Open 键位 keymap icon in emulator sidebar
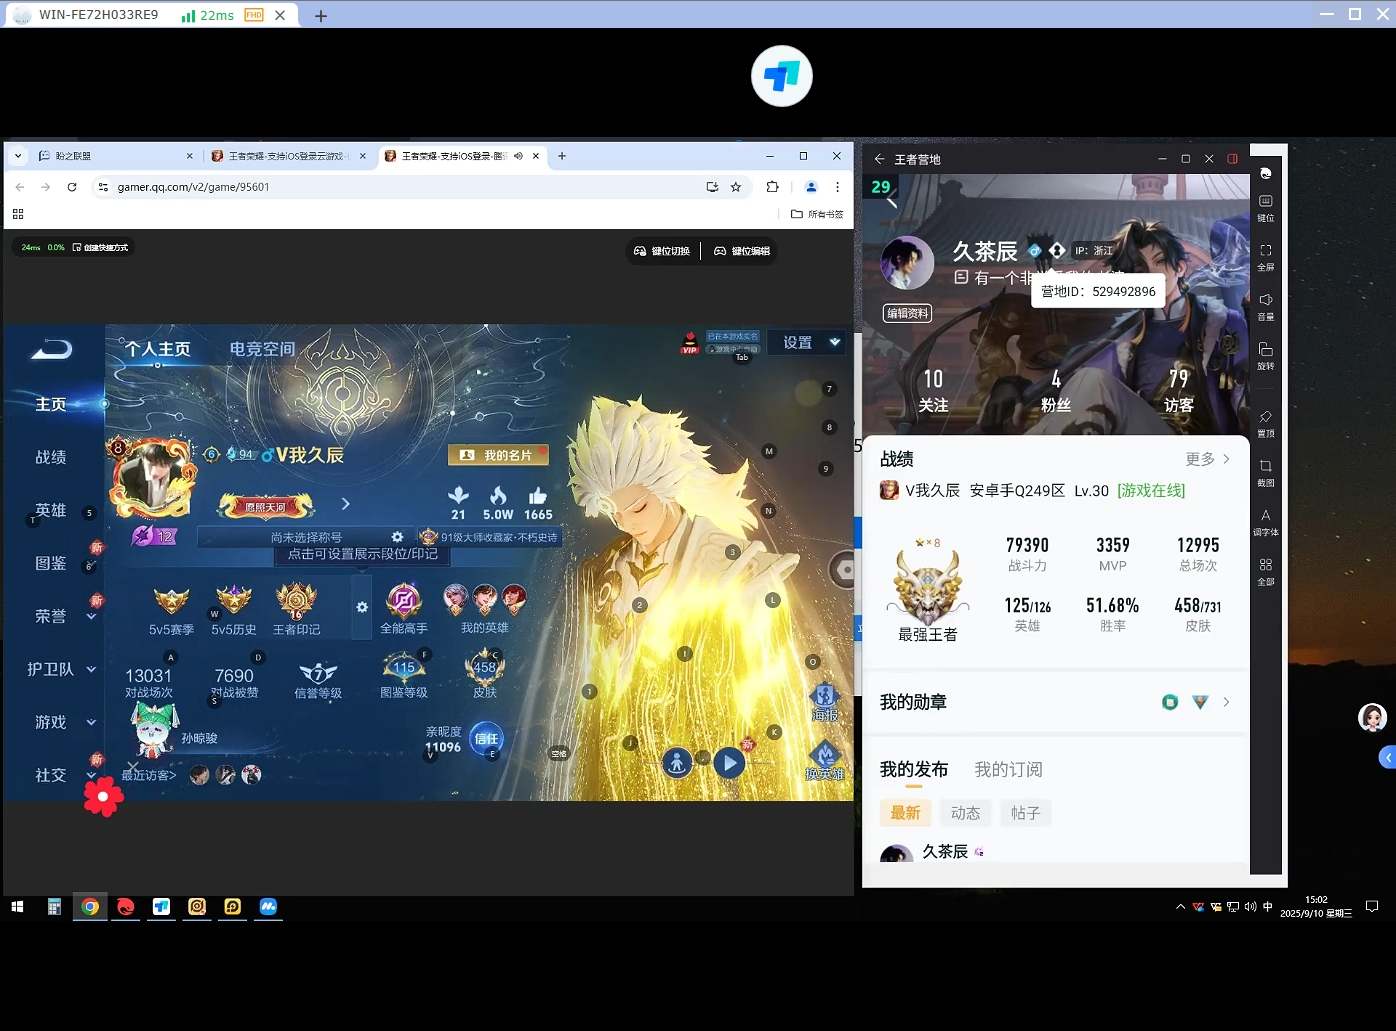 (x=1265, y=206)
